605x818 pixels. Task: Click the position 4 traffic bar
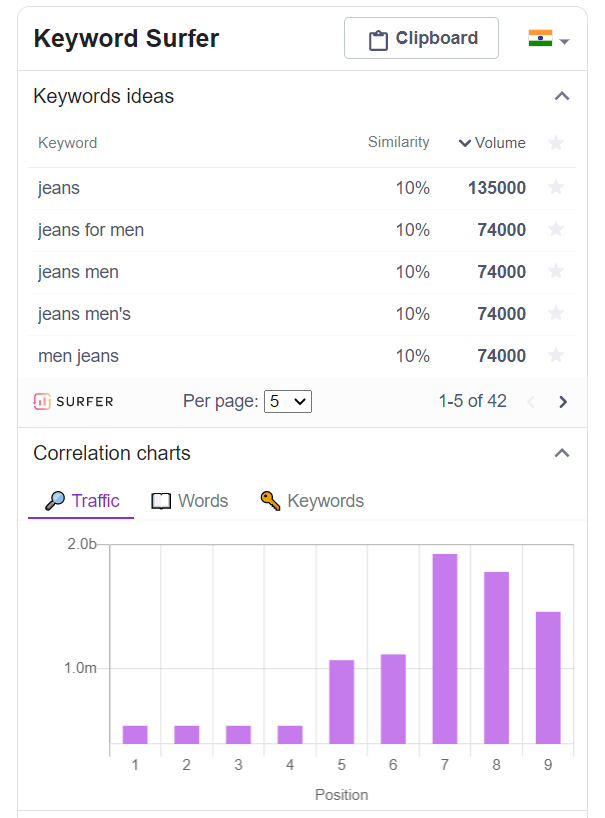click(x=290, y=735)
